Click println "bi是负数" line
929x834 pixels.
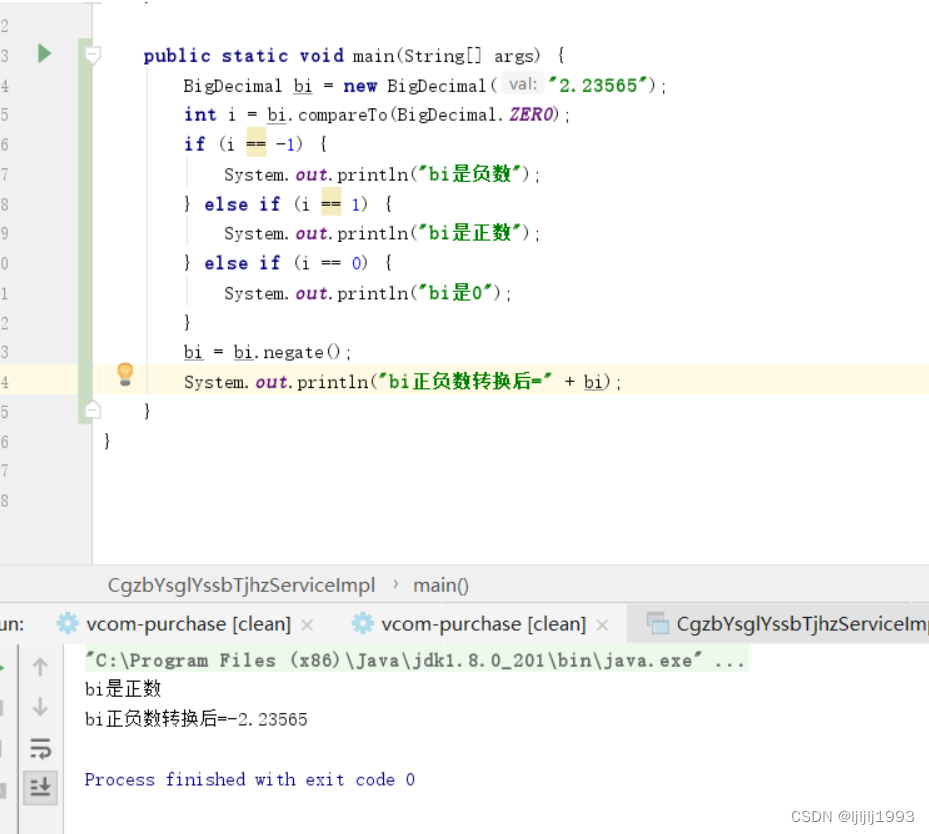coord(382,175)
